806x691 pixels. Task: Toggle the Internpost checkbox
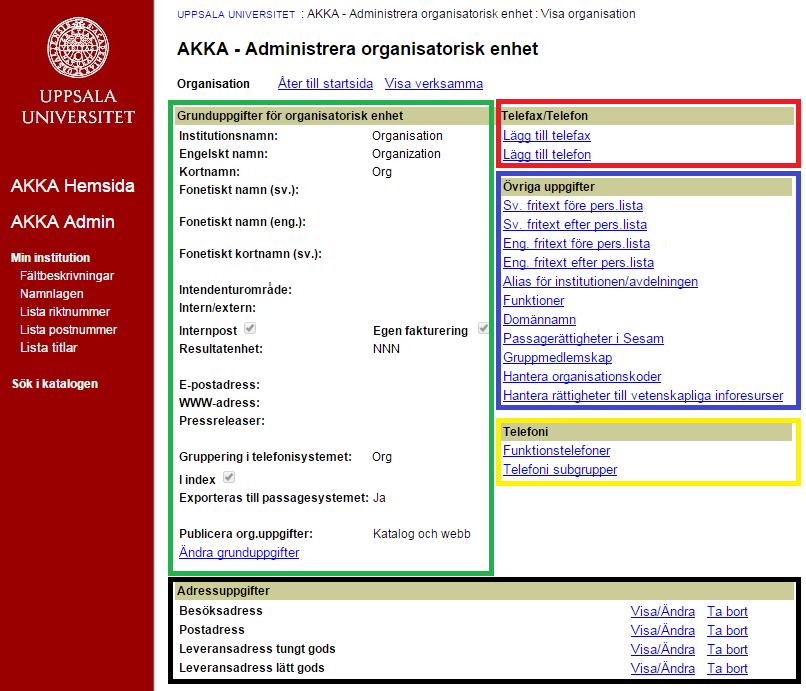[x=250, y=328]
